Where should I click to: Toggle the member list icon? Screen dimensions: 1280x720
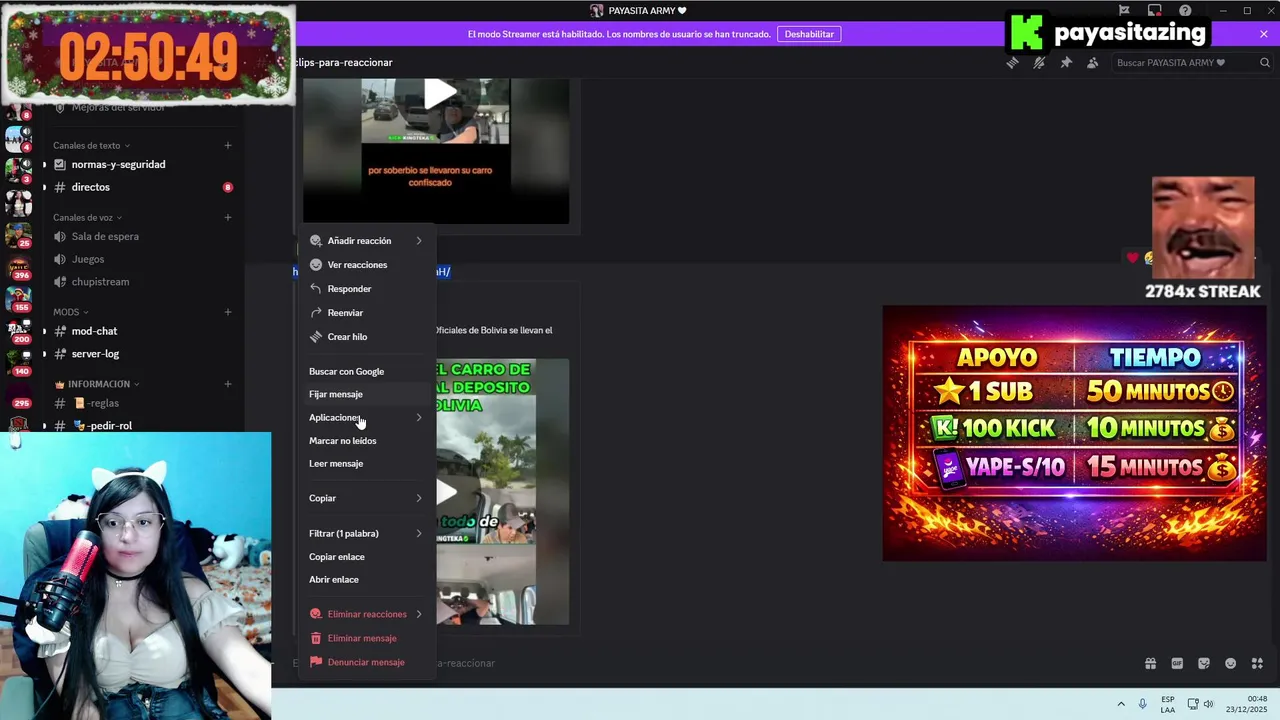[1092, 62]
